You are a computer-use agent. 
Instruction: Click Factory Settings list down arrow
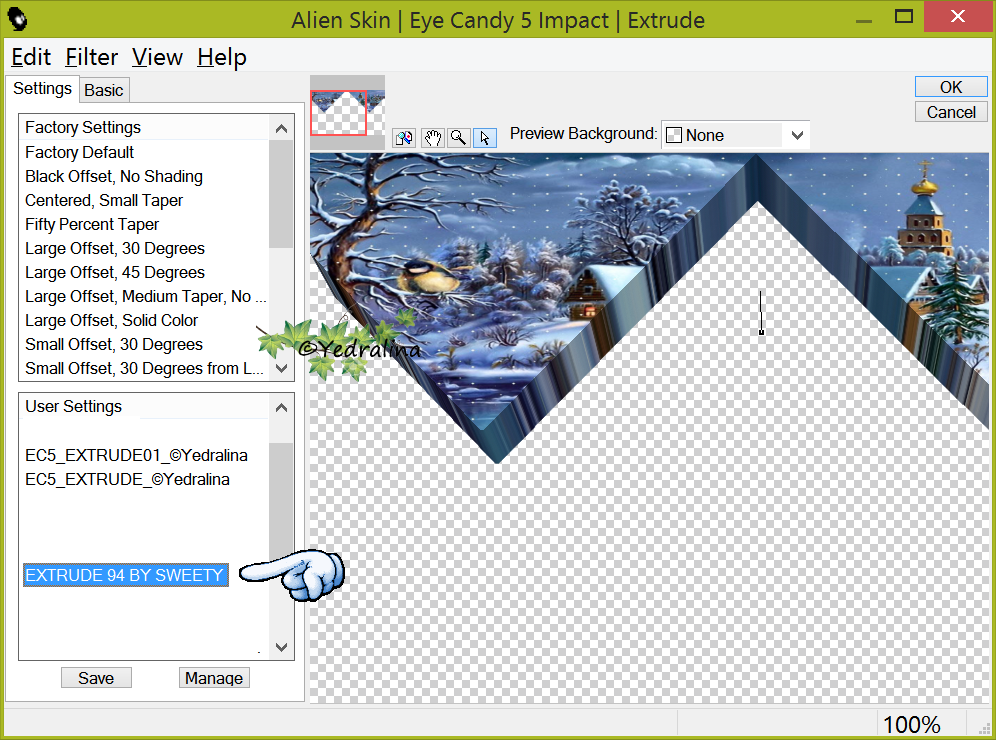[x=282, y=368]
